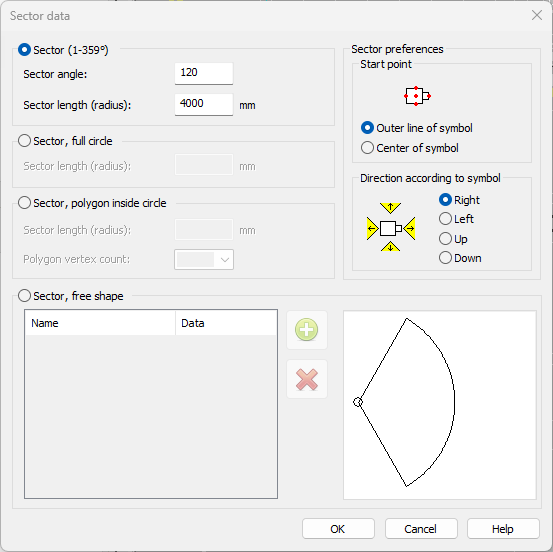
Task: Click the Sector length radius field showing 4000
Action: tap(204, 104)
